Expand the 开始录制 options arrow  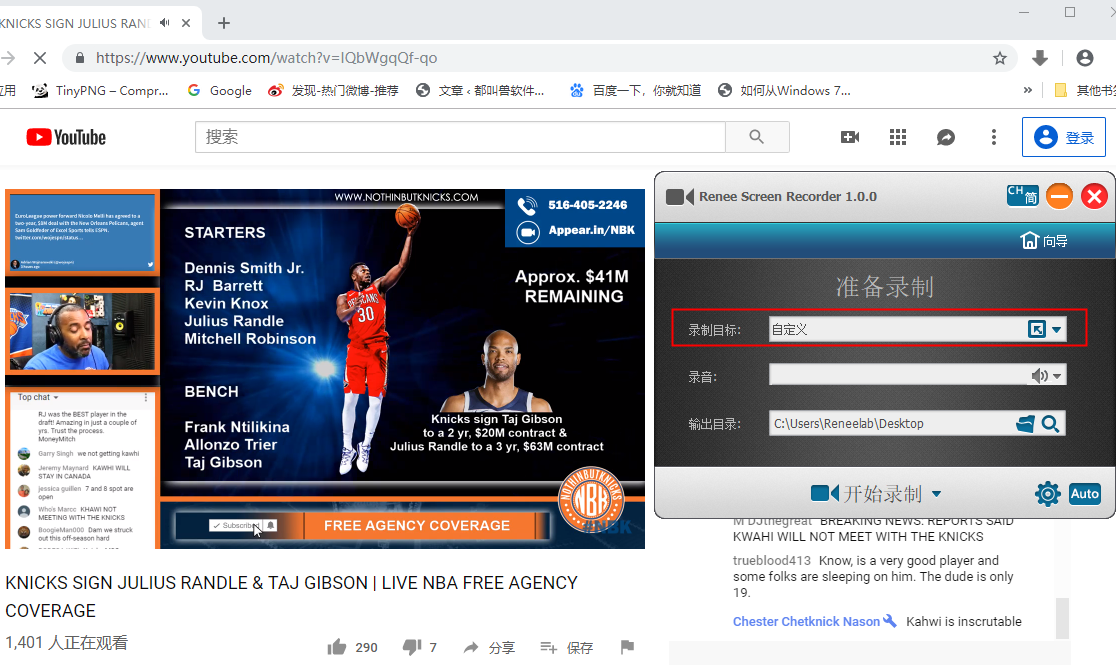click(x=936, y=493)
